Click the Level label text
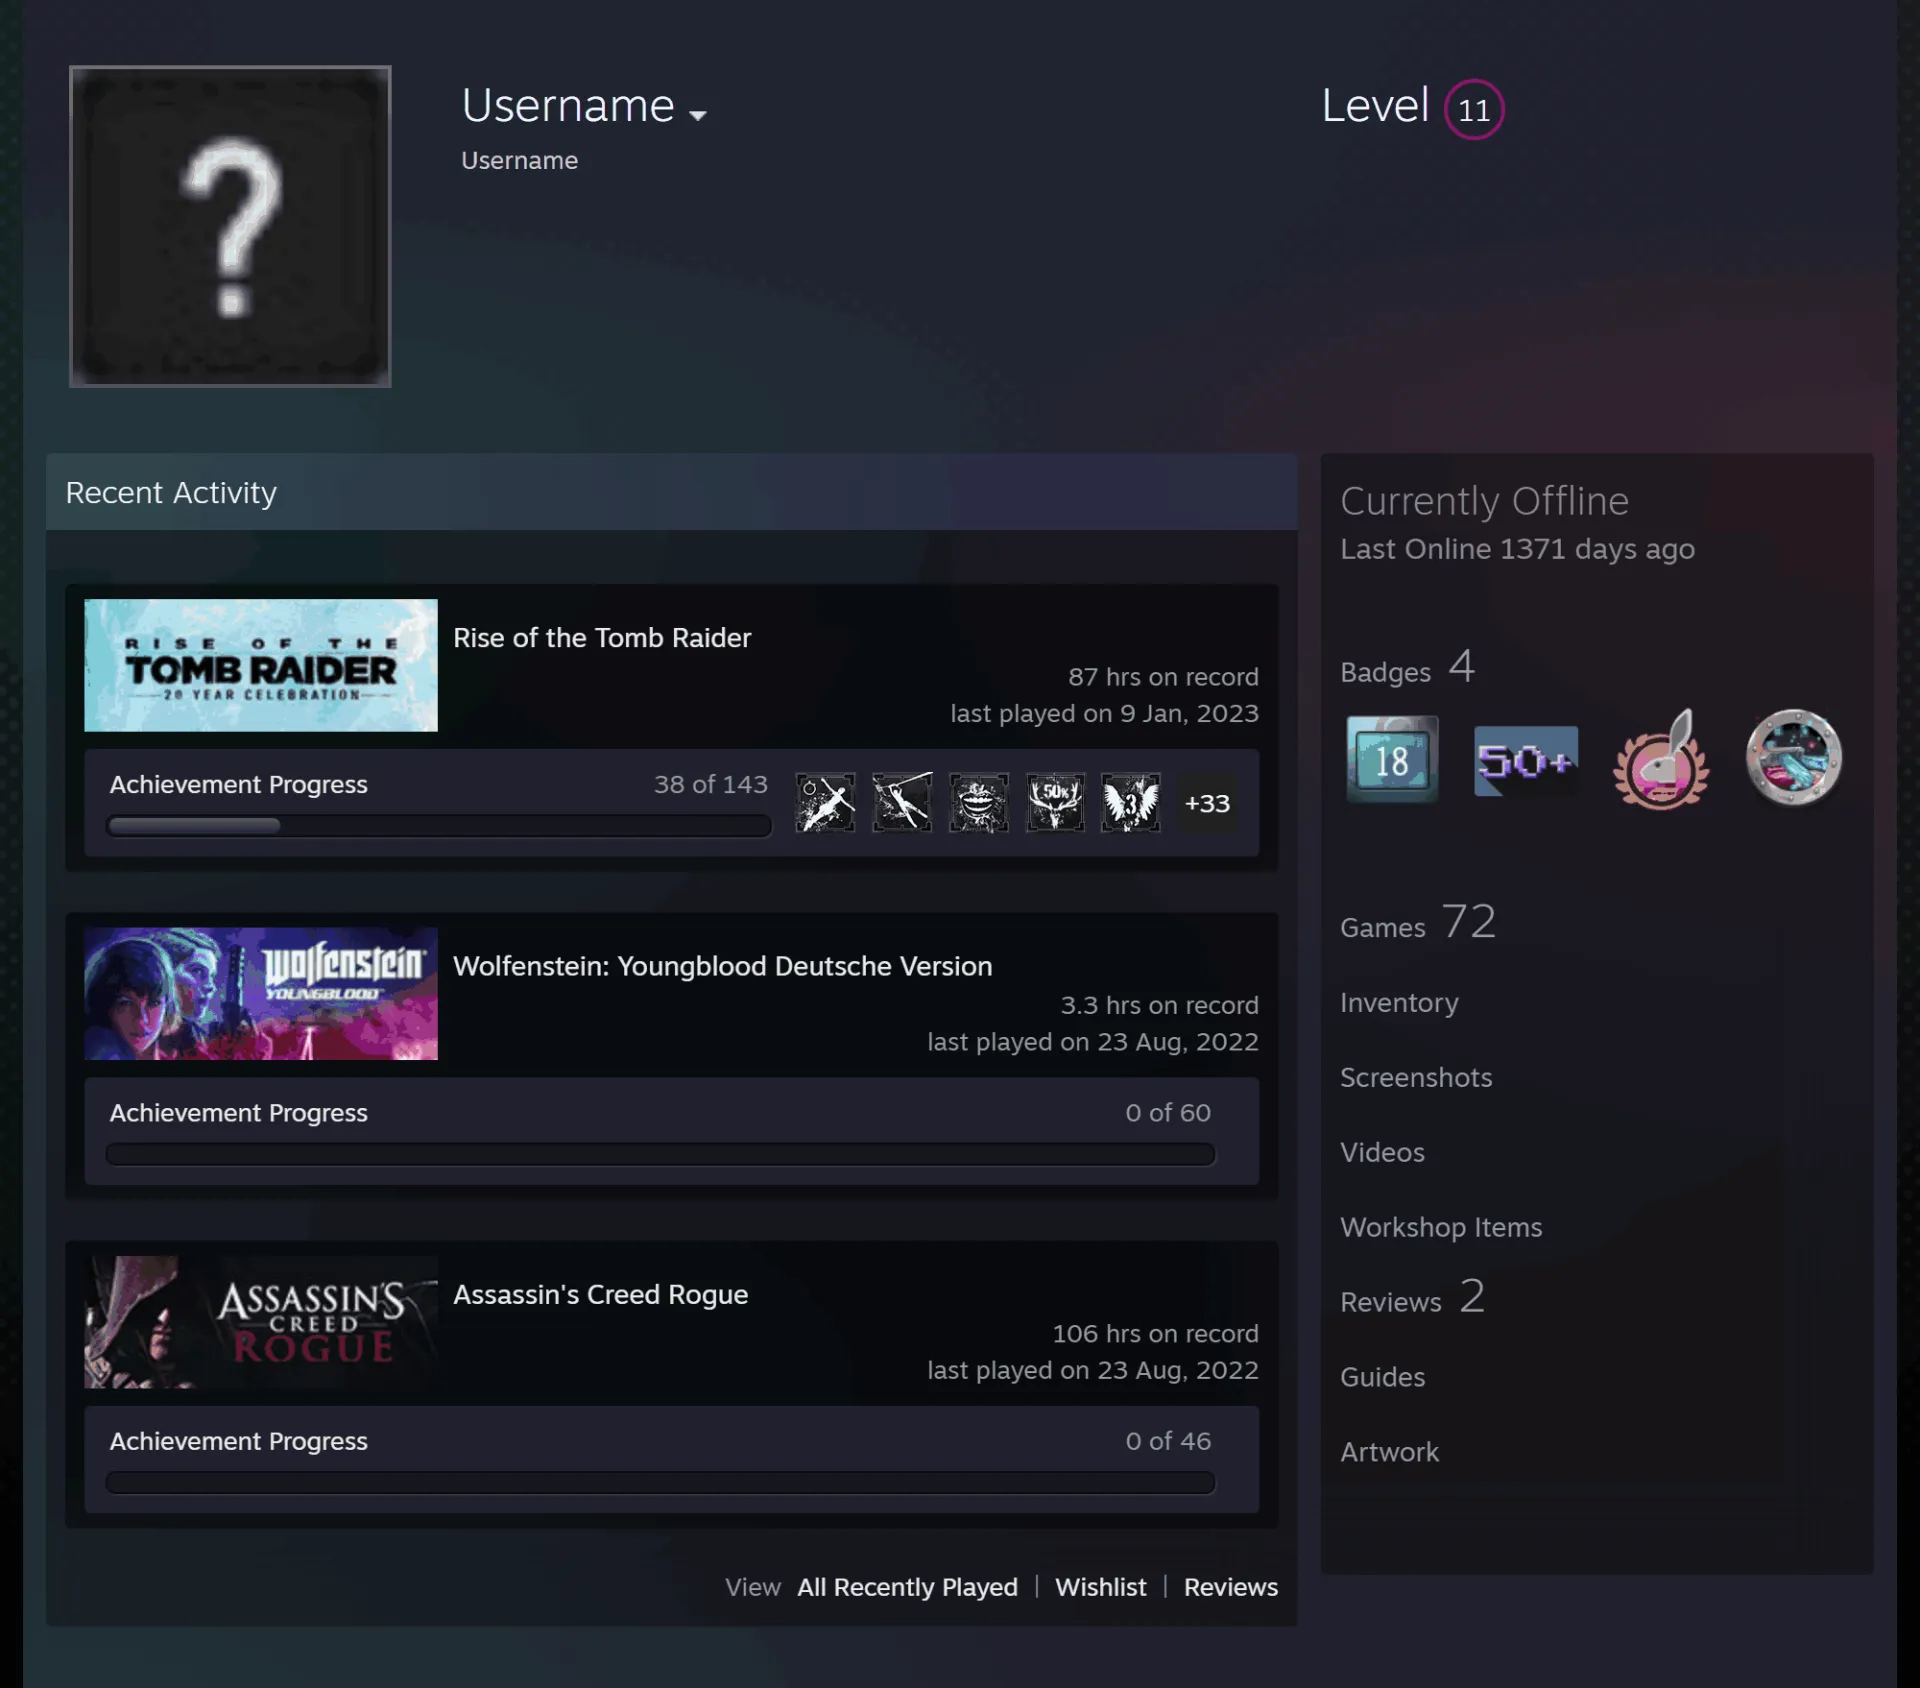Image resolution: width=1920 pixels, height=1688 pixels. click(1376, 106)
